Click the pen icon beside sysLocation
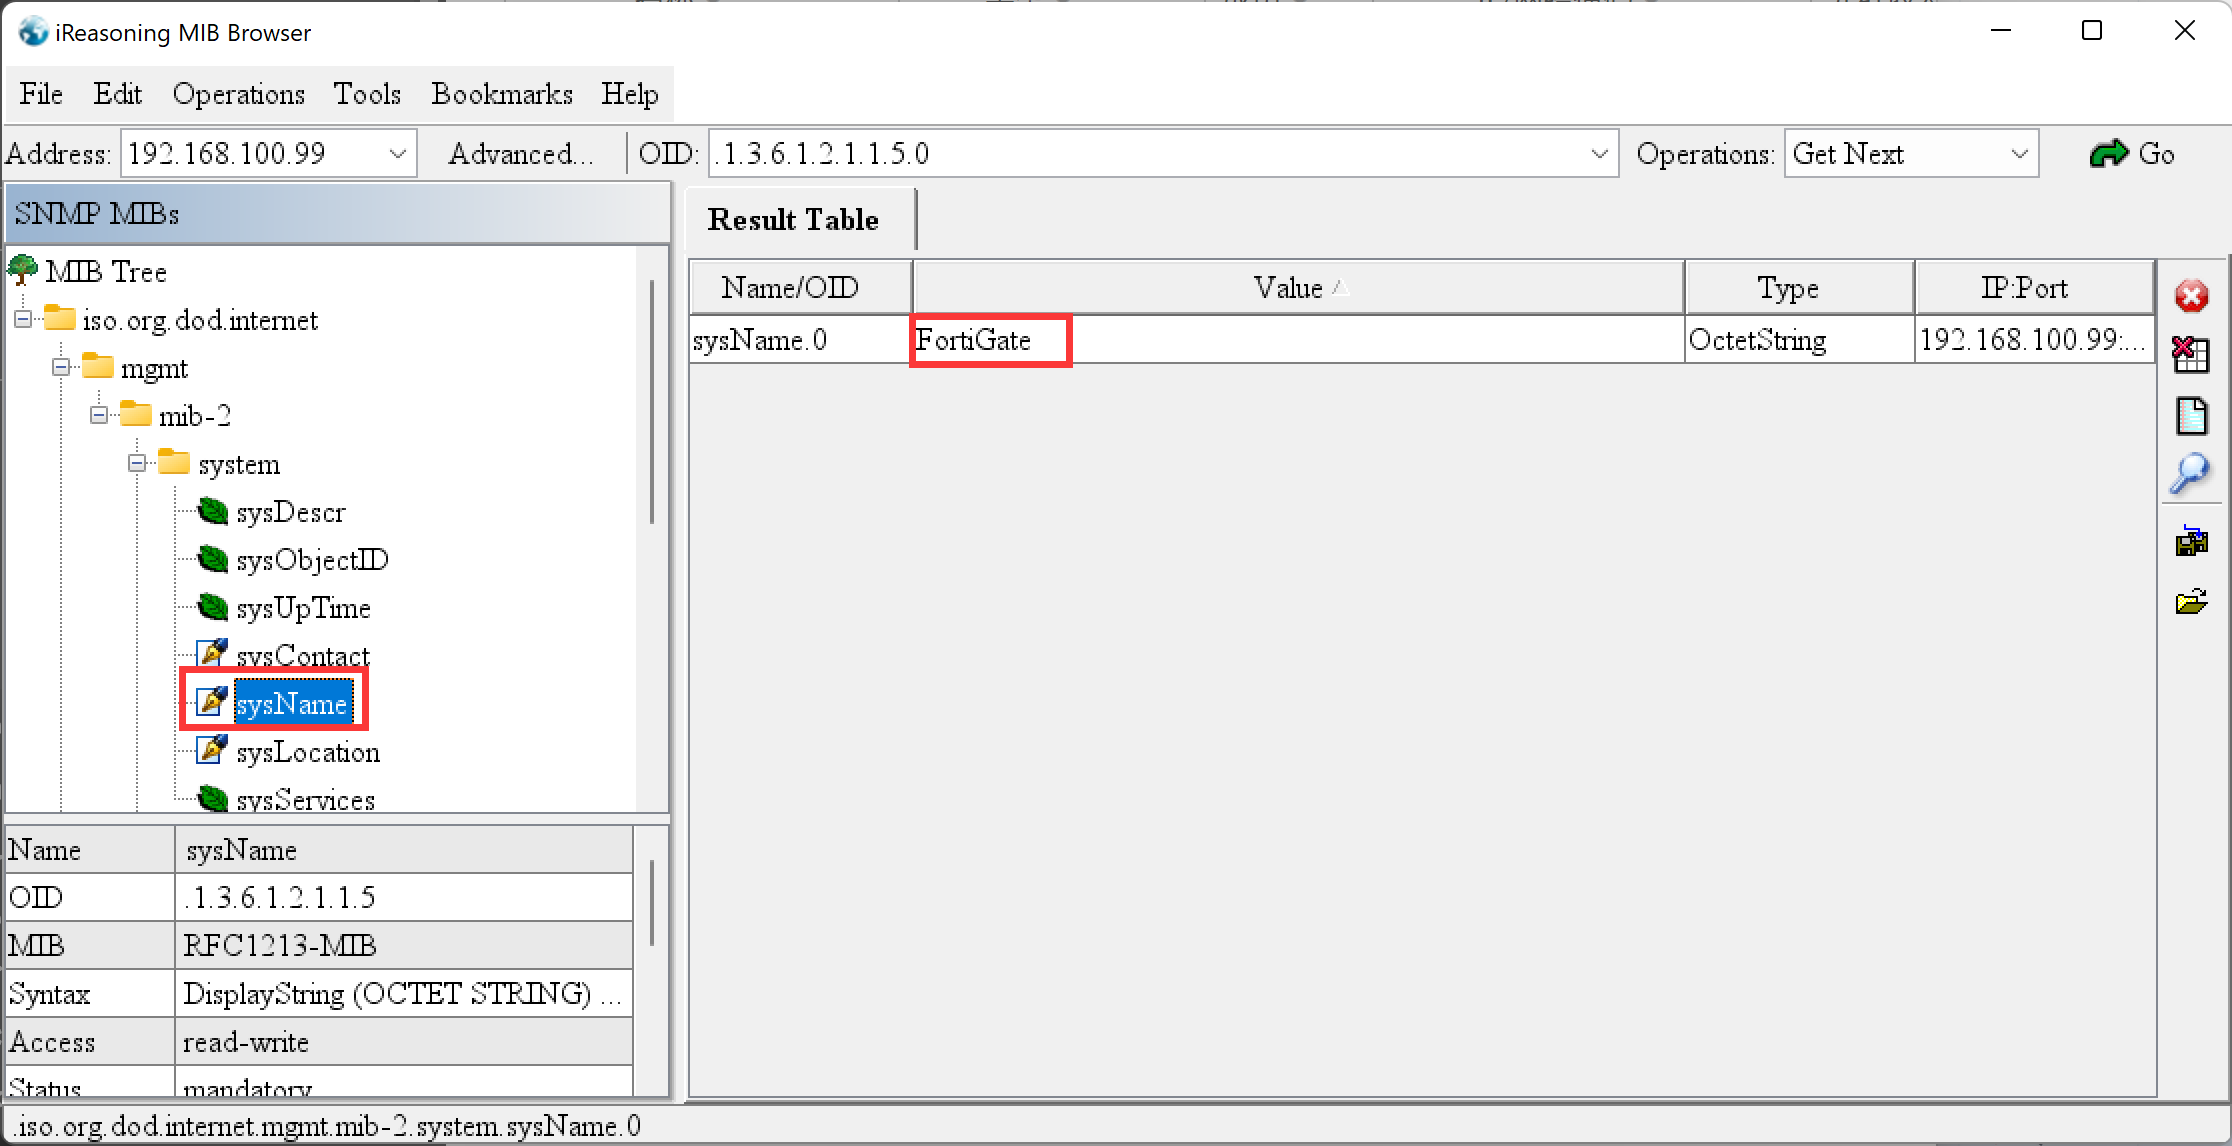 [211, 750]
